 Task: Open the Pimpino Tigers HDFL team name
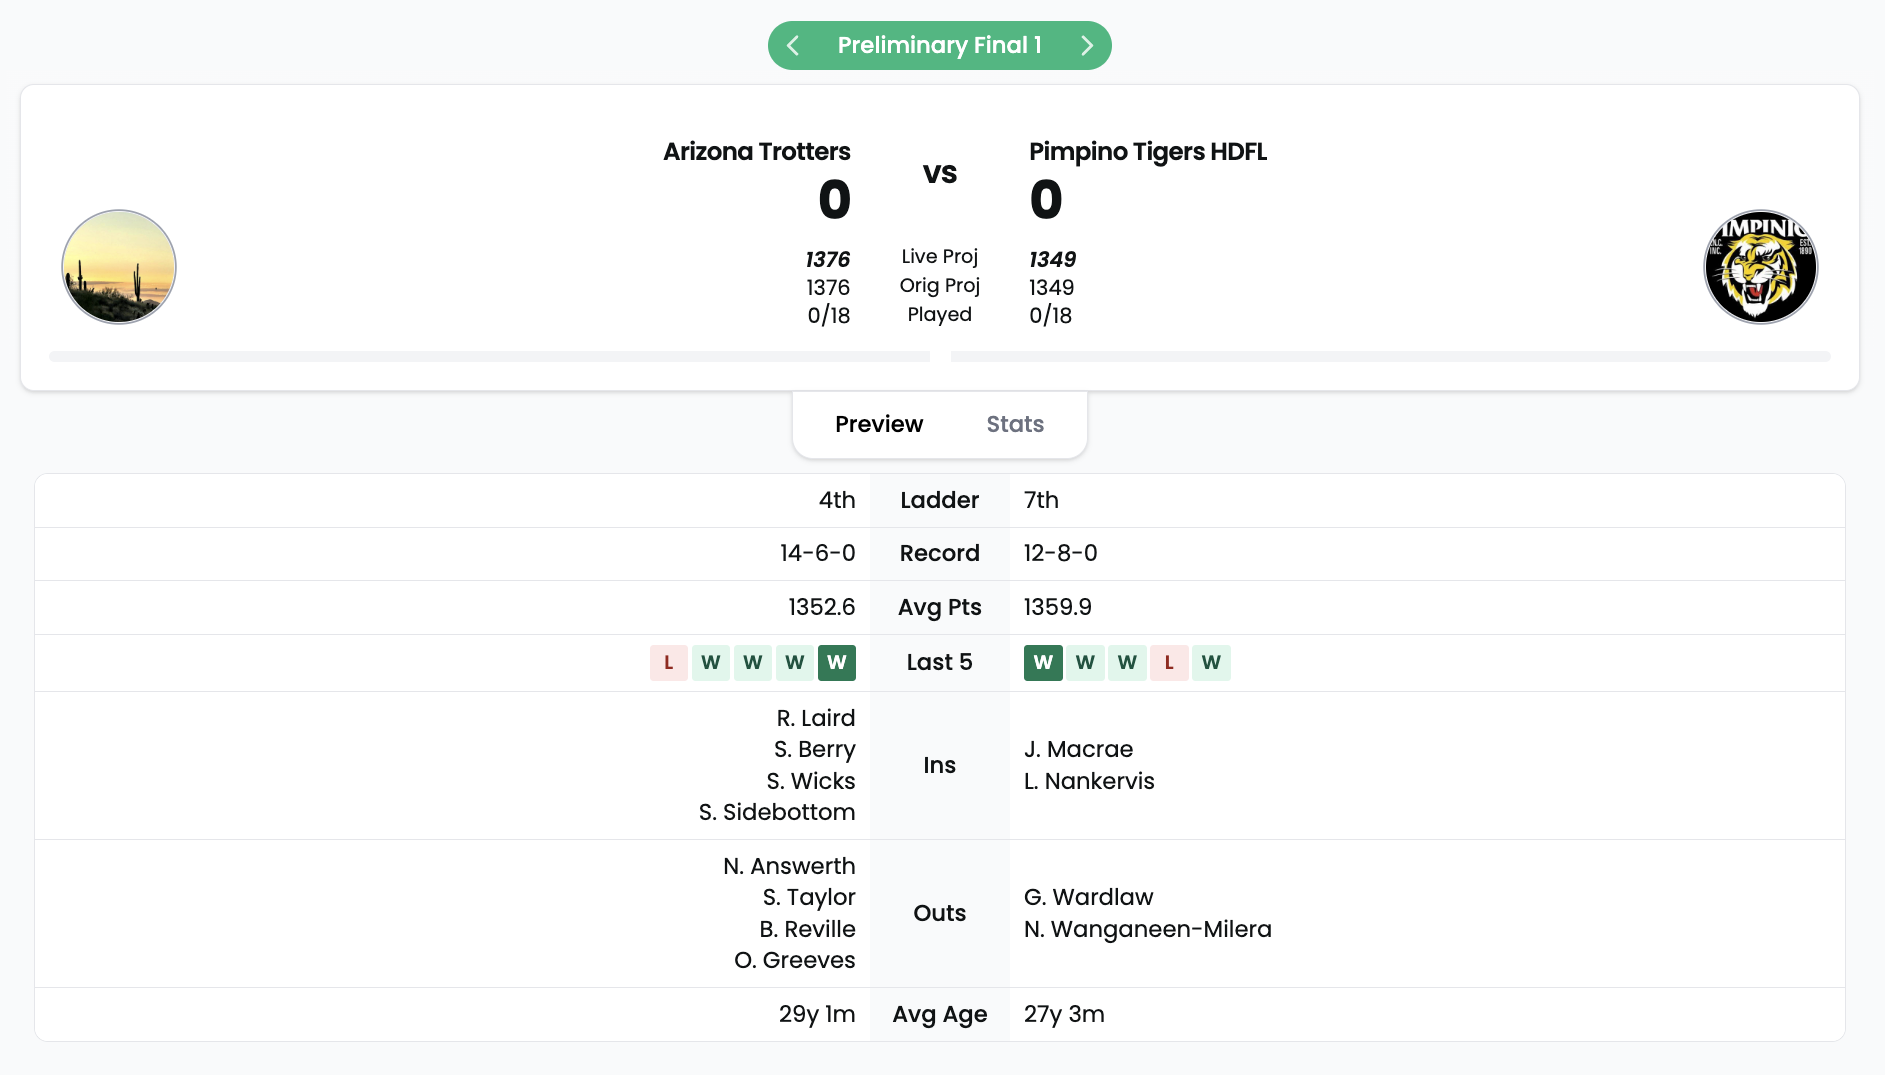tap(1148, 151)
